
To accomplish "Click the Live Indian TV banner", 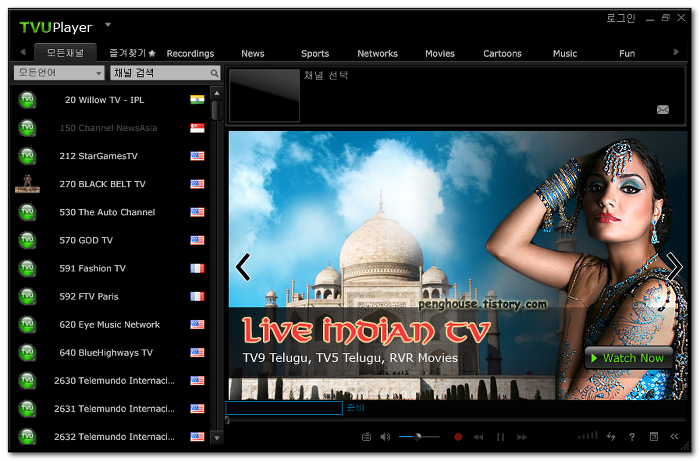I will click(458, 266).
